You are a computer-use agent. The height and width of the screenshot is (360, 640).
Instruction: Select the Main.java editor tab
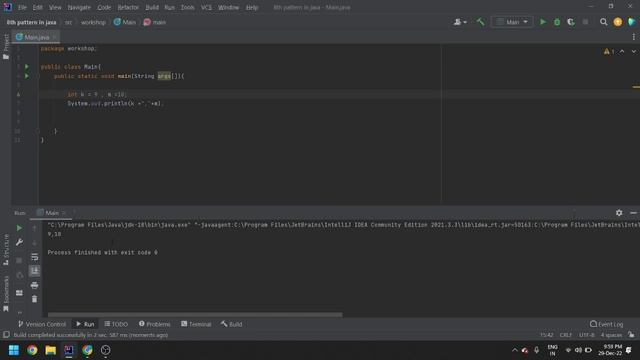[x=36, y=37]
